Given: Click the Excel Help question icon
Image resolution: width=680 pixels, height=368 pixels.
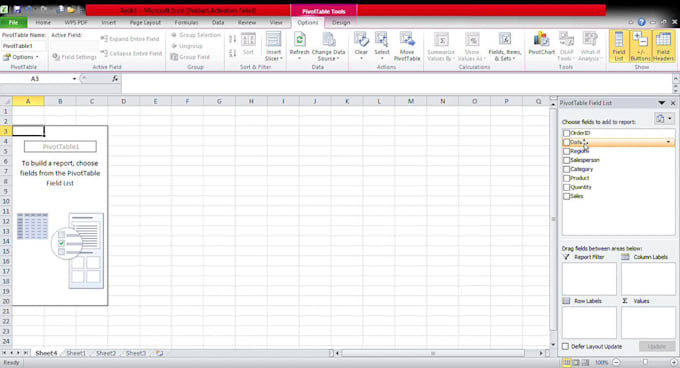Looking at the screenshot, I should tap(641, 22).
